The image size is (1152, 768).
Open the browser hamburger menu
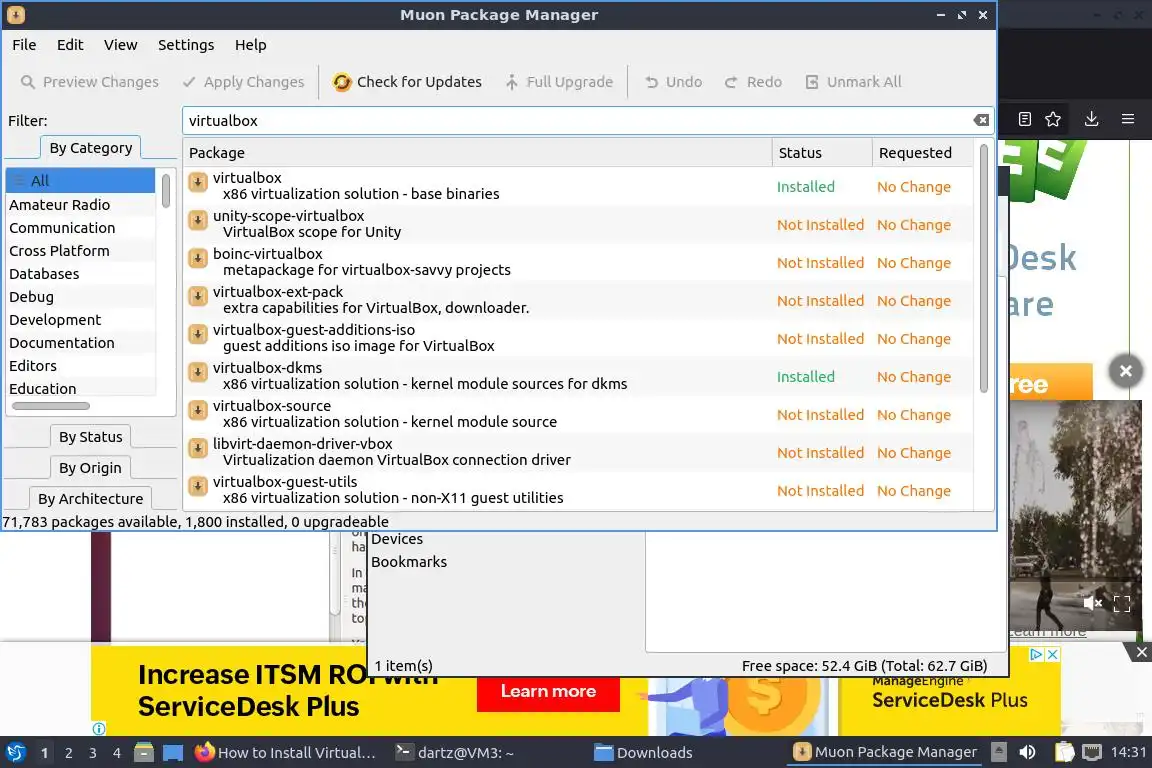coord(1128,119)
